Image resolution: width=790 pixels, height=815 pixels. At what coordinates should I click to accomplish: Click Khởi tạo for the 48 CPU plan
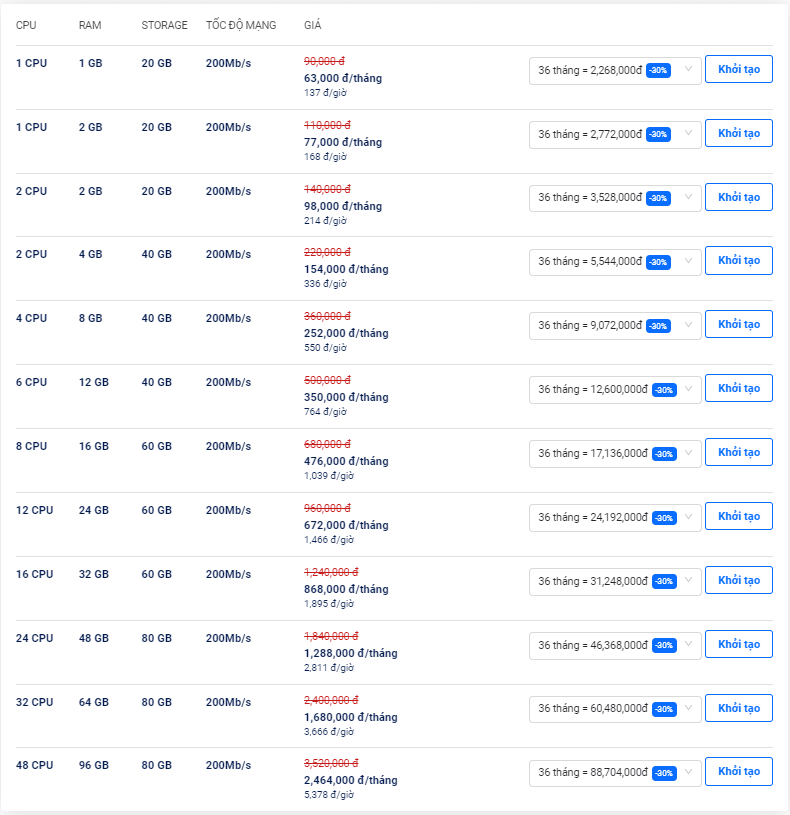739,771
